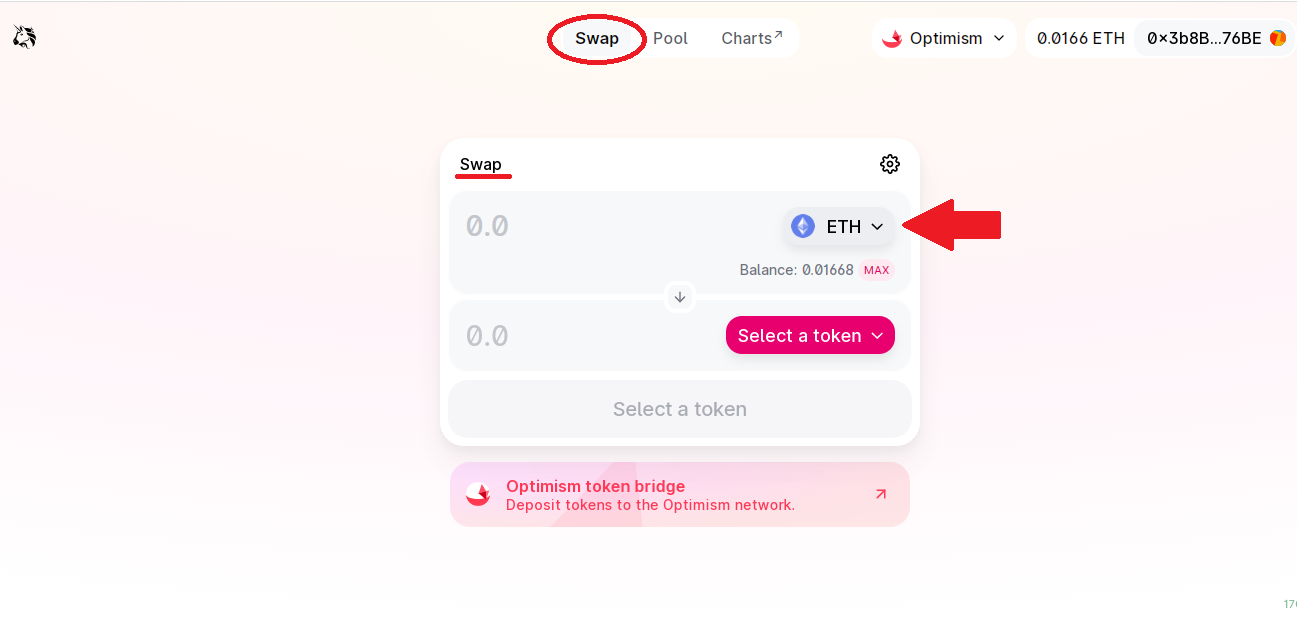1297x623 pixels.
Task: Click the bridge external link arrow icon
Action: [x=881, y=494]
